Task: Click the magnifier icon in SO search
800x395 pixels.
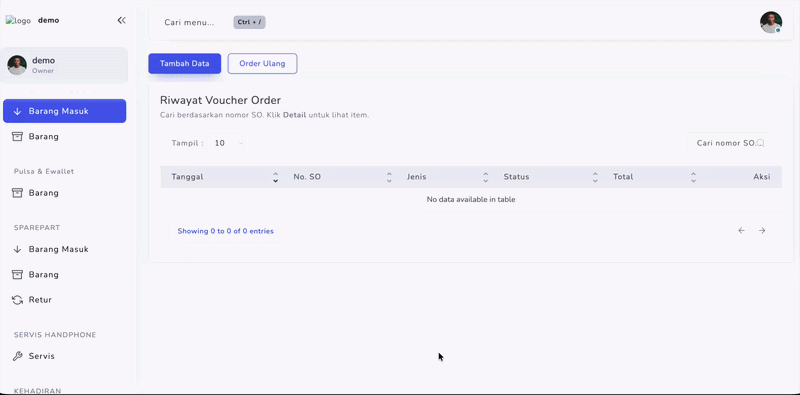Action: [760, 143]
